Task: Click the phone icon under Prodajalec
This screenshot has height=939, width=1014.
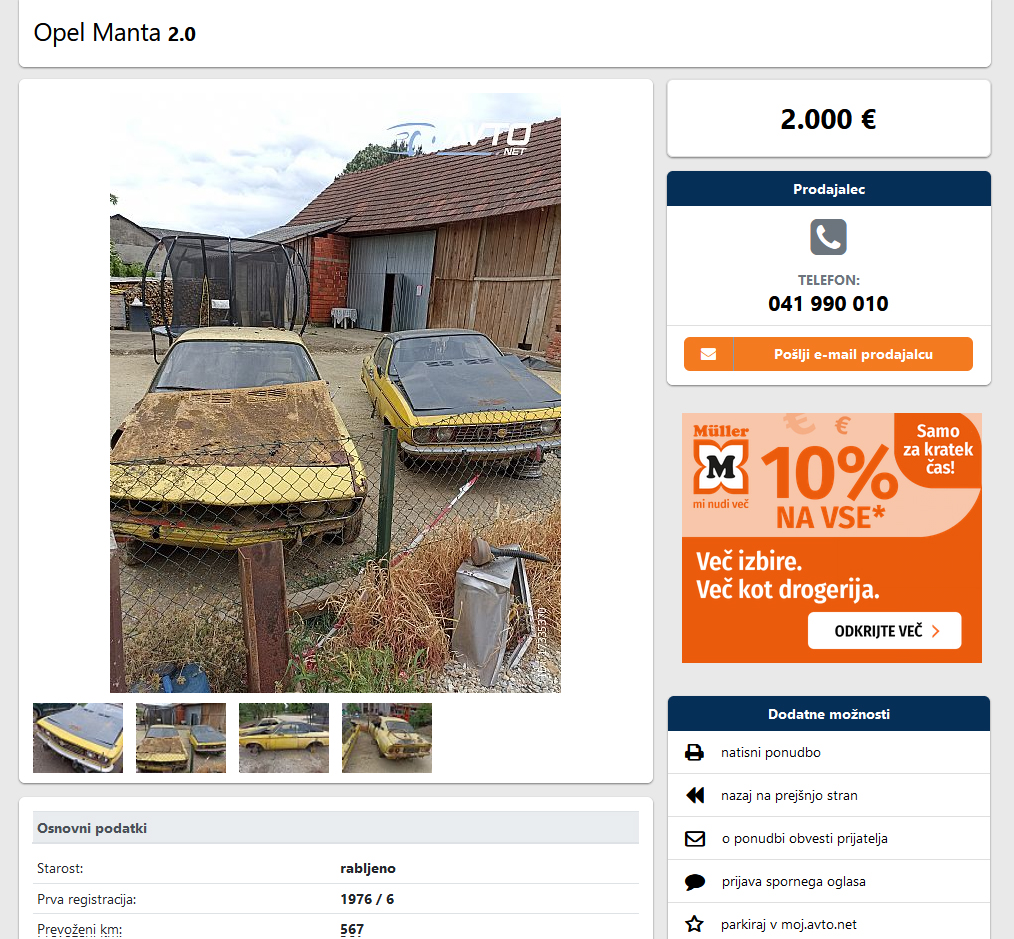Action: click(x=828, y=237)
